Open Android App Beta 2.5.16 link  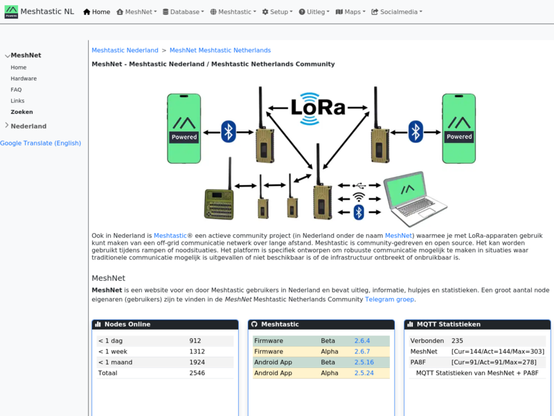coord(364,362)
